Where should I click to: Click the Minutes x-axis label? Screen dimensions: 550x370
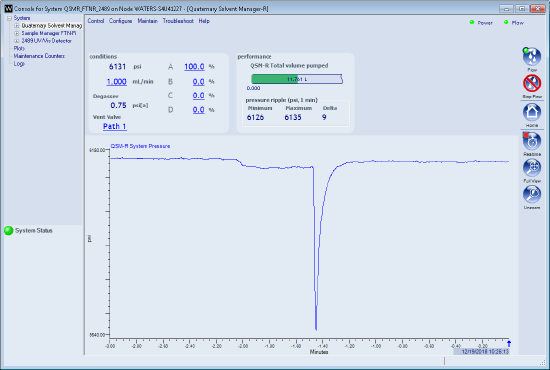coord(319,351)
